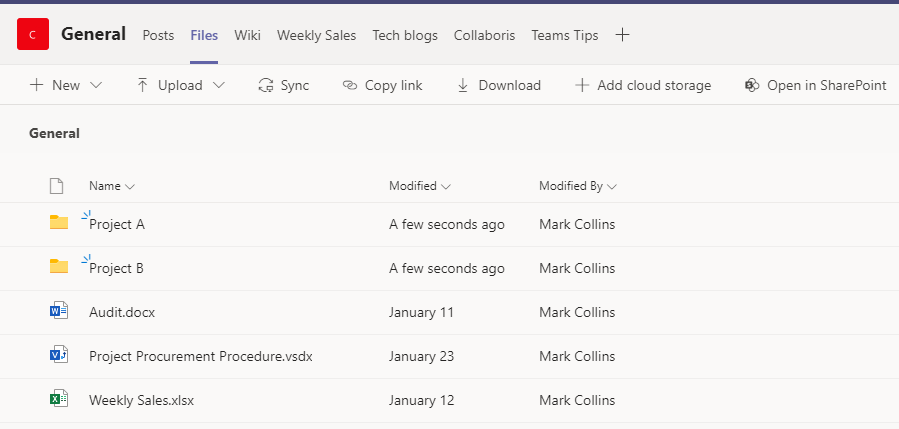
Task: Click the red team avatar icon
Action: coord(33,34)
